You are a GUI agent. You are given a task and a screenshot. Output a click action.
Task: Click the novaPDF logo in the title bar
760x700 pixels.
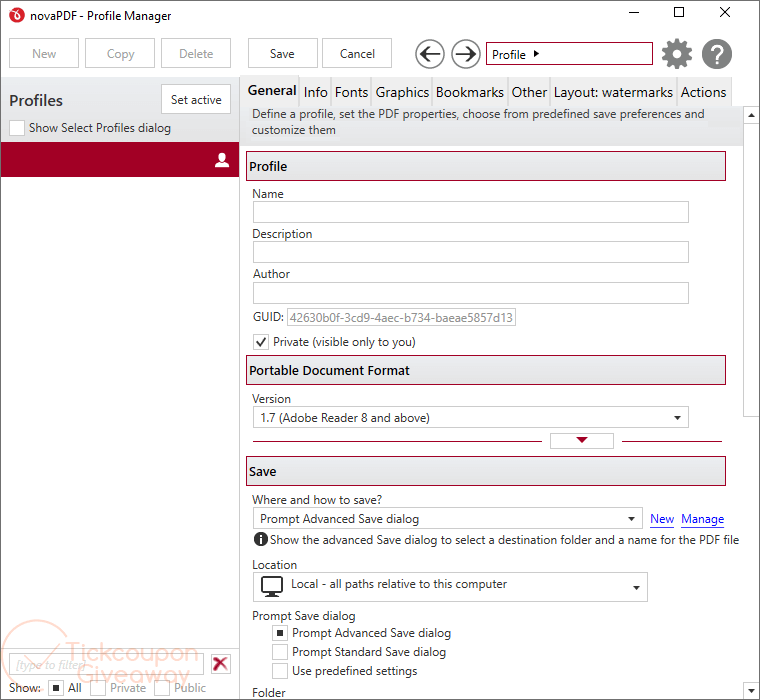[x=16, y=16]
